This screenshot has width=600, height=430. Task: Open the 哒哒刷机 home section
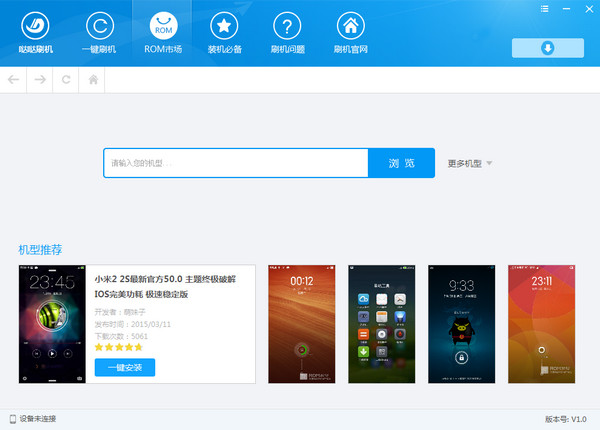tap(35, 33)
